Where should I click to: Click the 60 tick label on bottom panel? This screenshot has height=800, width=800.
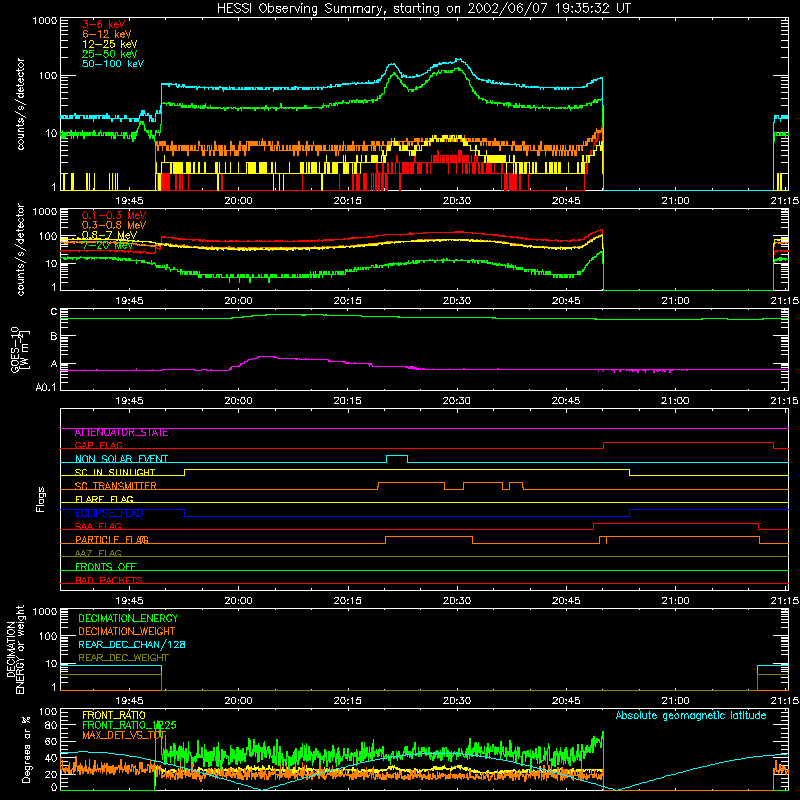[x=51, y=741]
